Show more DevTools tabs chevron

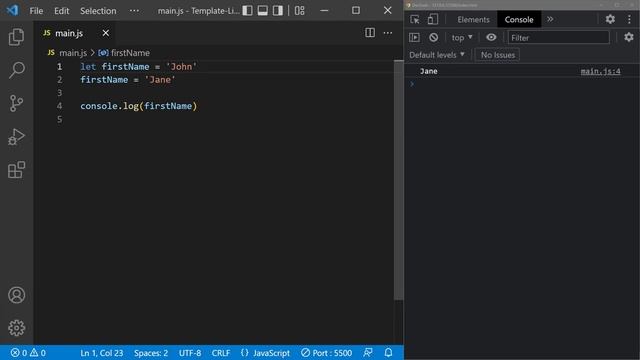click(x=550, y=19)
